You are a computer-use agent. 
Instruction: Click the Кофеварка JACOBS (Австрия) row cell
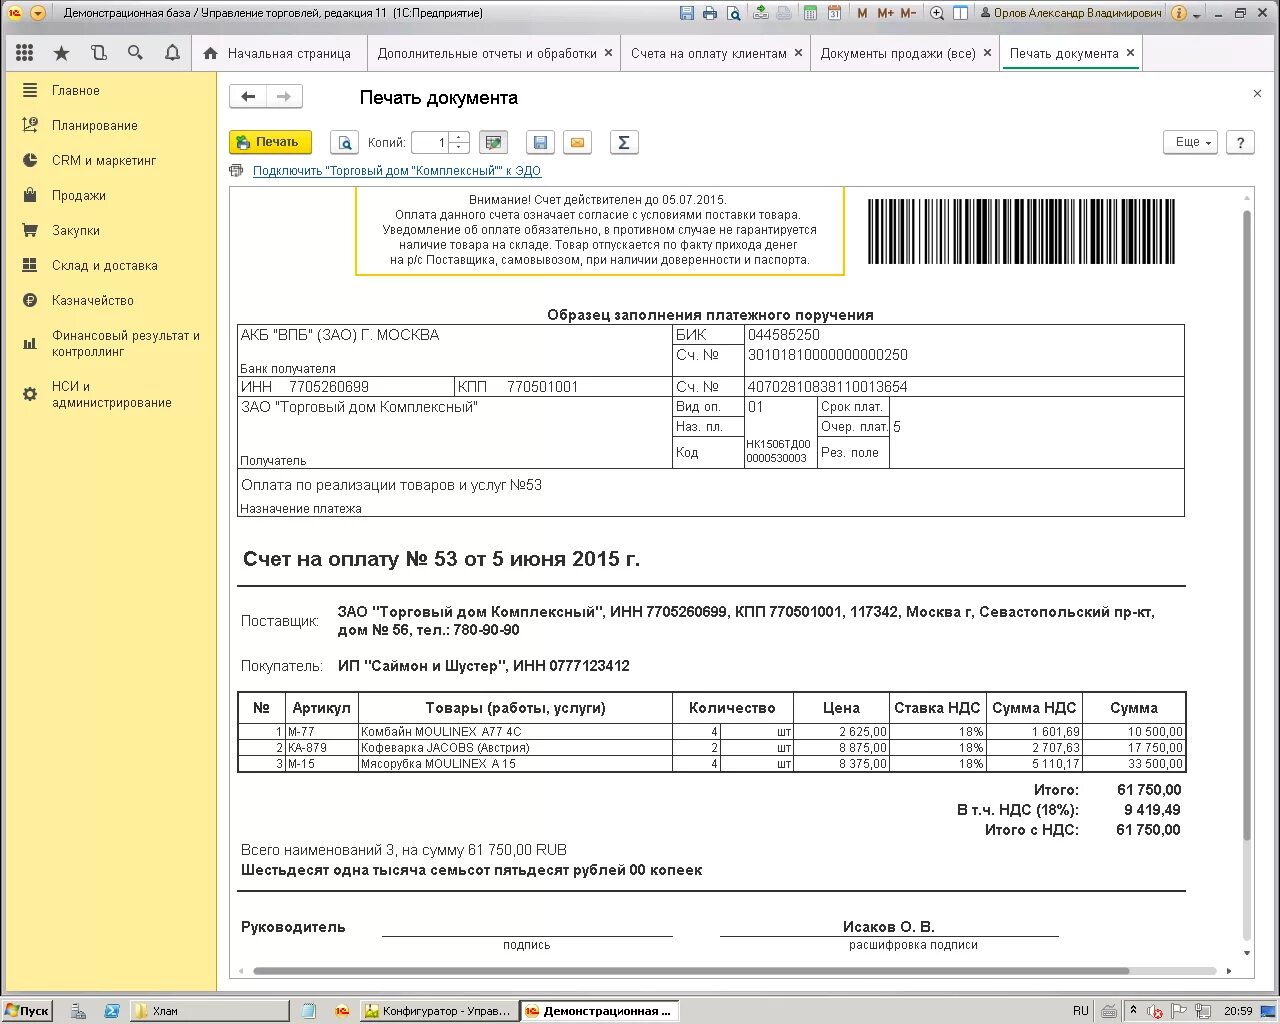[x=515, y=748]
